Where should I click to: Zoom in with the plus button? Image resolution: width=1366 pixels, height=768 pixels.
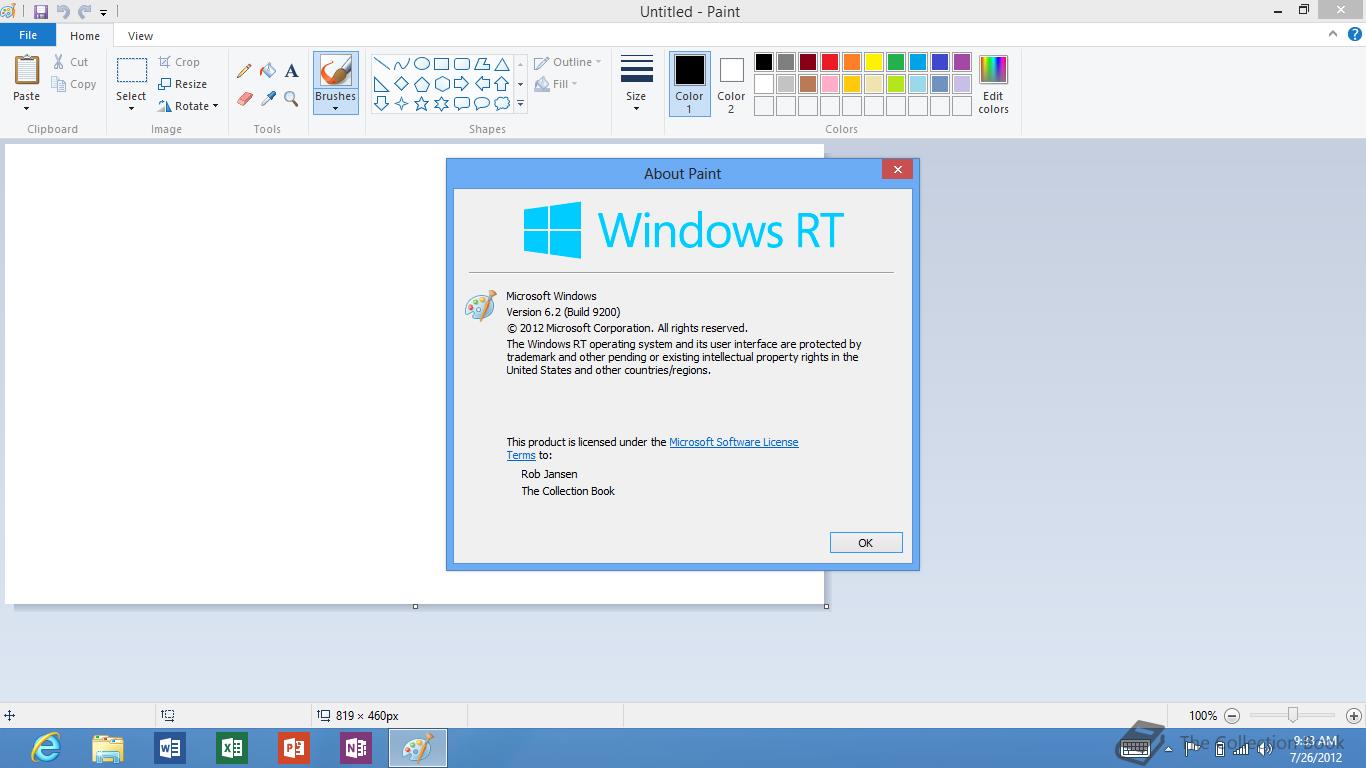(1354, 716)
